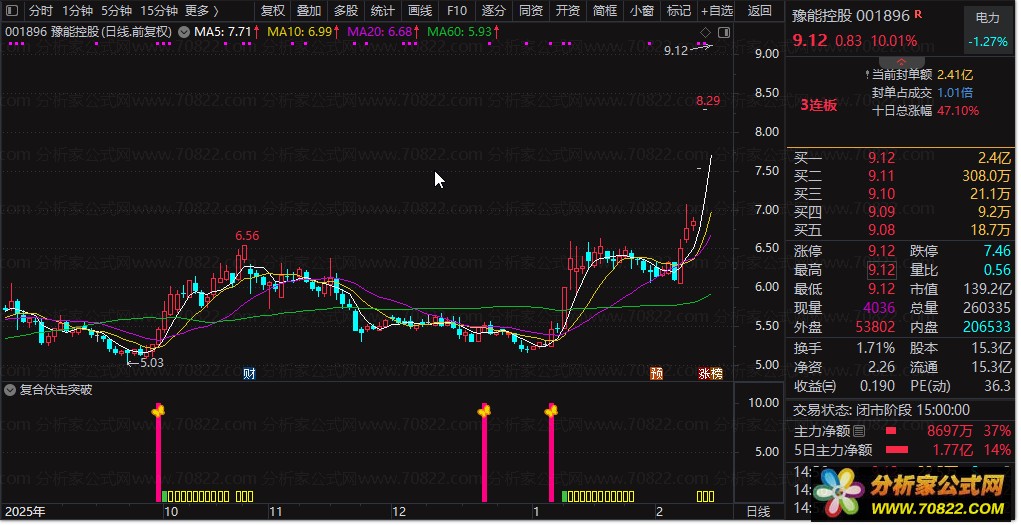Screen dimensions: 1021x525
Task: Toggle the right info panel icon
Action: tap(723, 32)
